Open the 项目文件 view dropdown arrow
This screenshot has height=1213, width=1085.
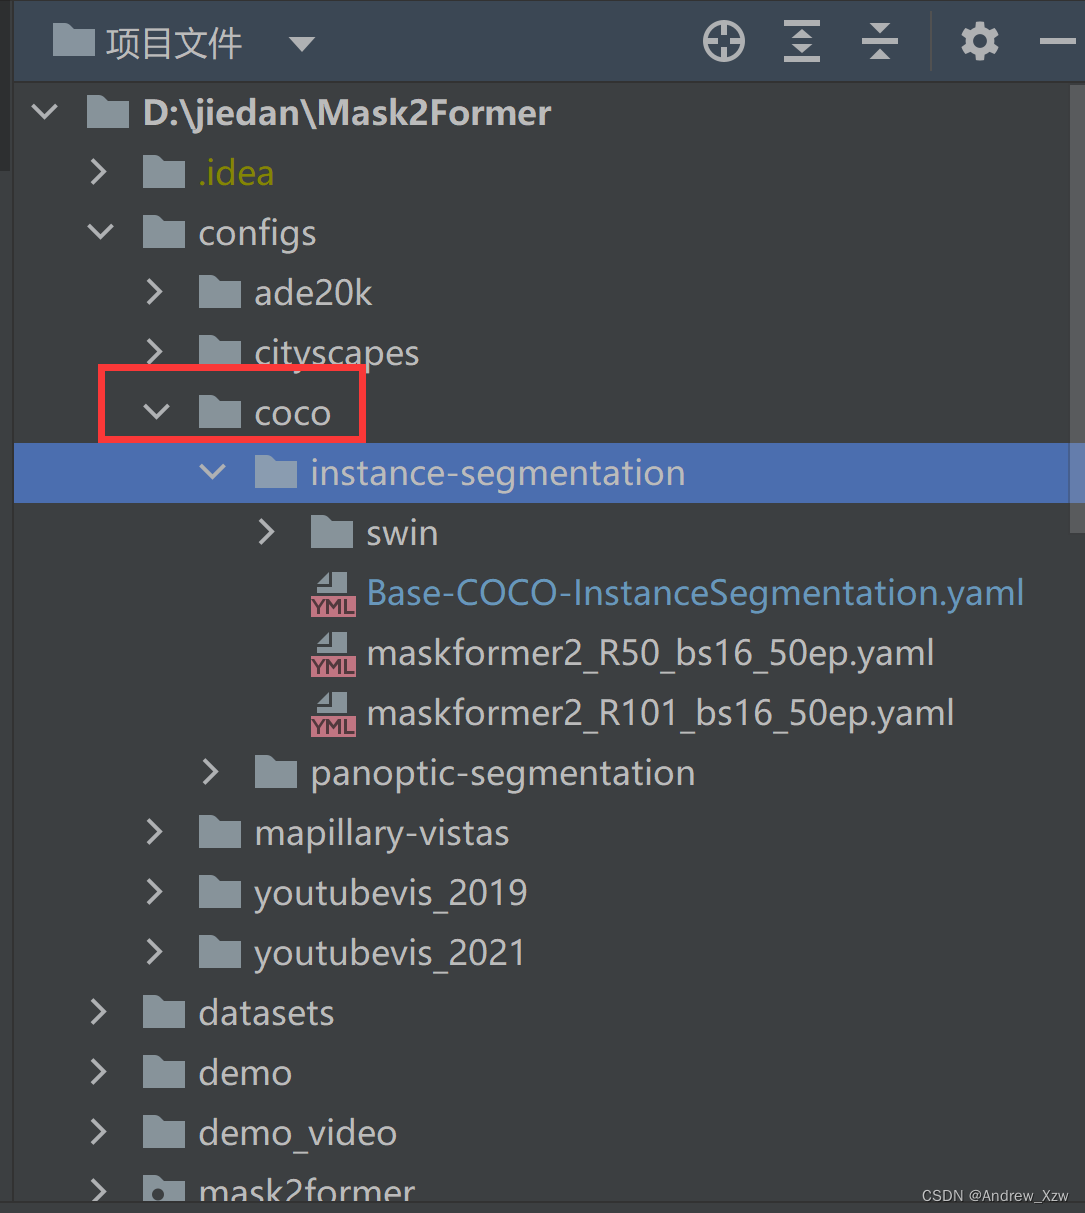click(x=300, y=43)
